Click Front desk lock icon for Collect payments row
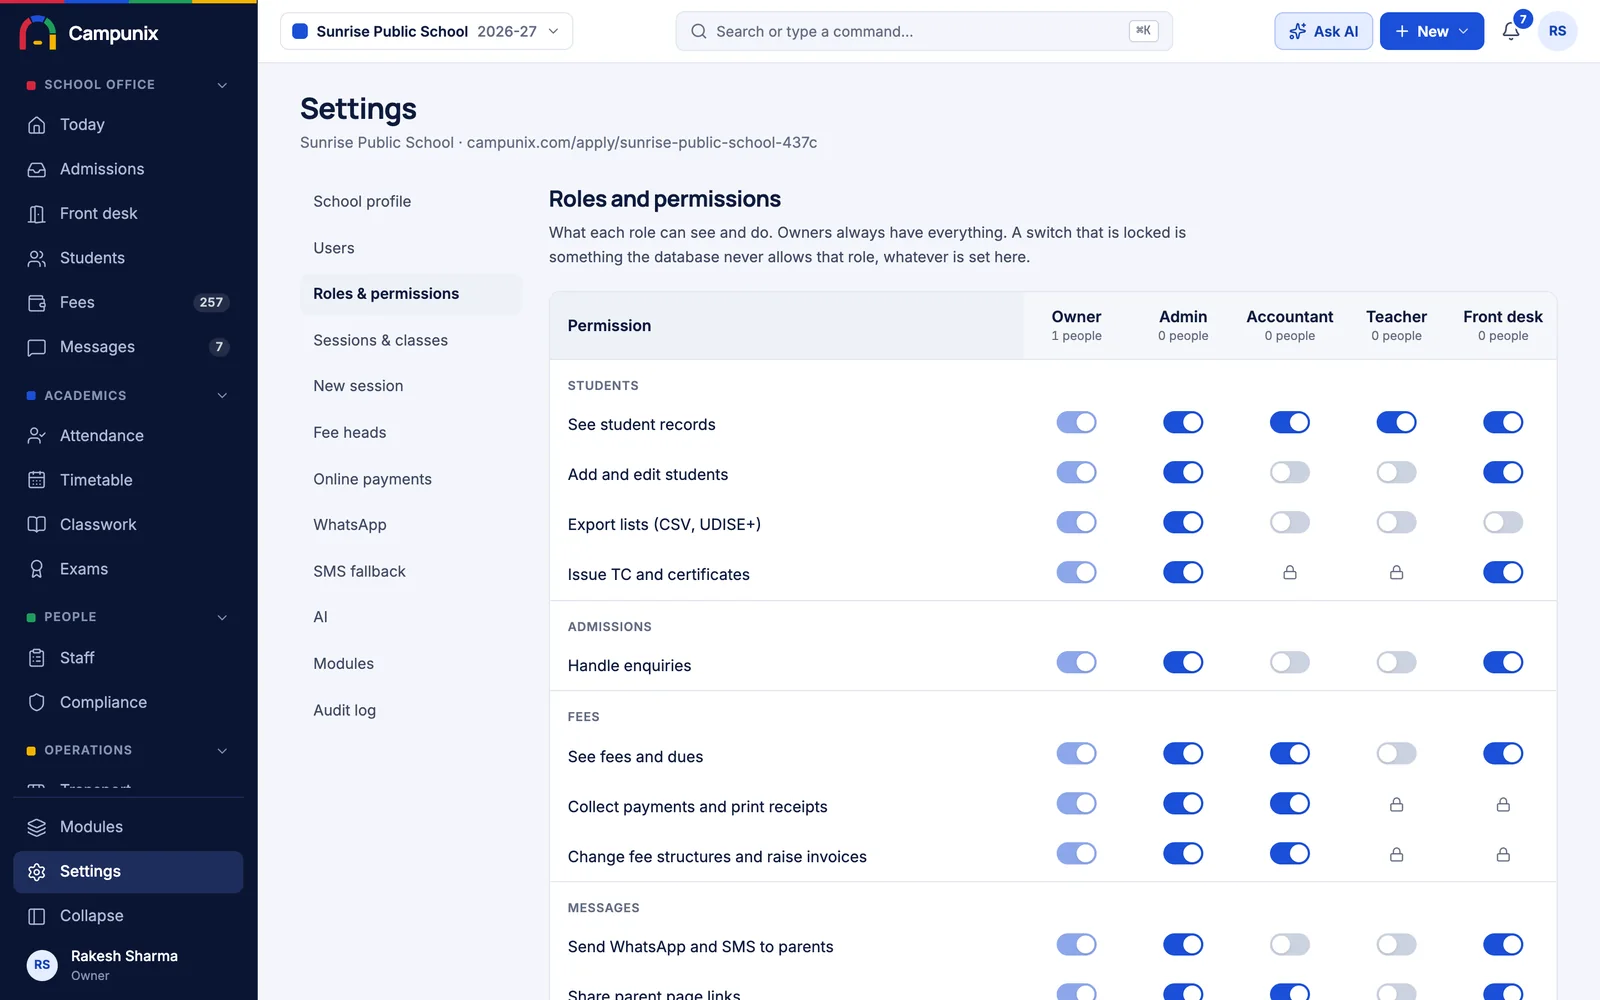 (1503, 804)
